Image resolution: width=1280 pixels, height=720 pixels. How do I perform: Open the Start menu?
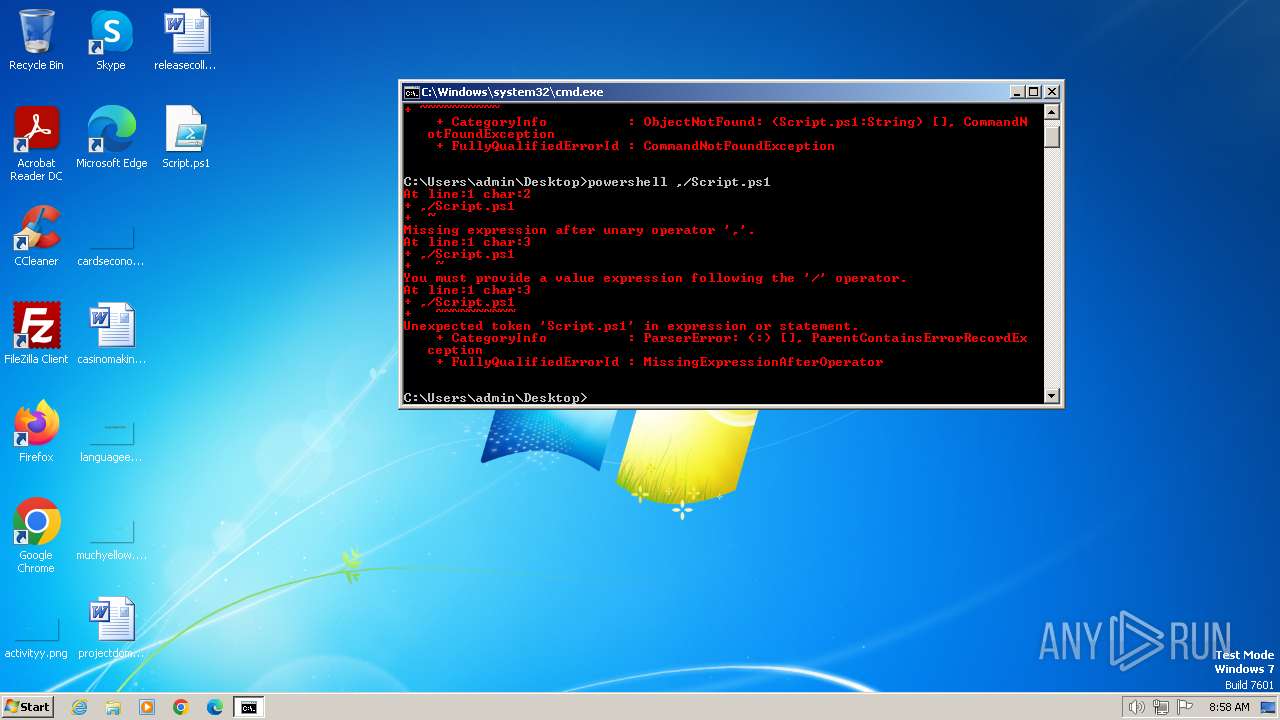coord(27,707)
